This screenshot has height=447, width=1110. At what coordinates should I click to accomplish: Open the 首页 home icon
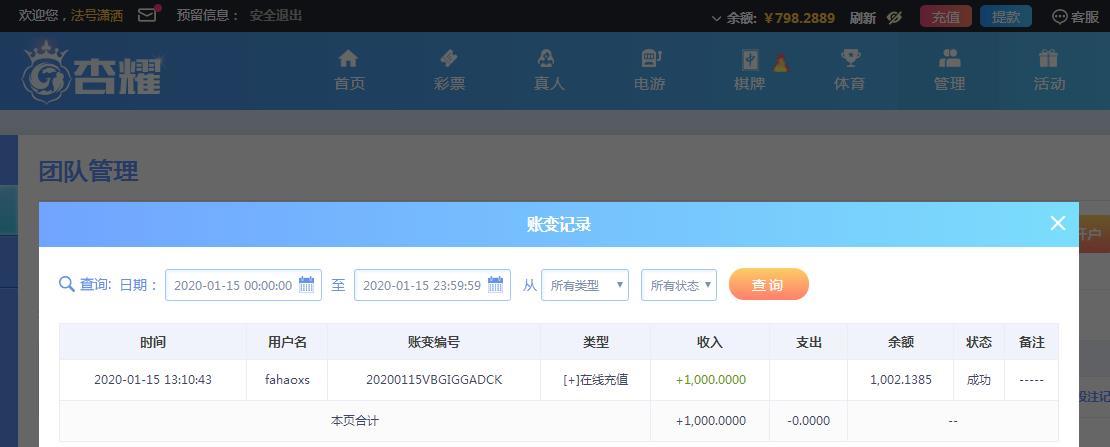349,59
